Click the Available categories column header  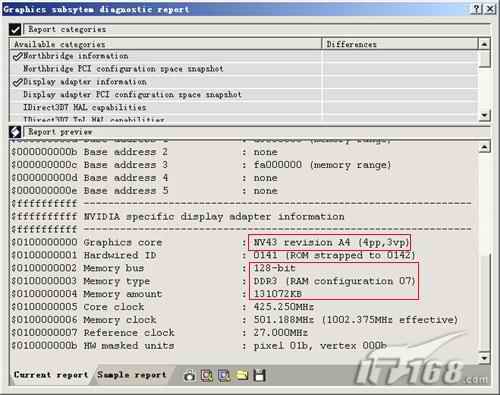(166, 44)
